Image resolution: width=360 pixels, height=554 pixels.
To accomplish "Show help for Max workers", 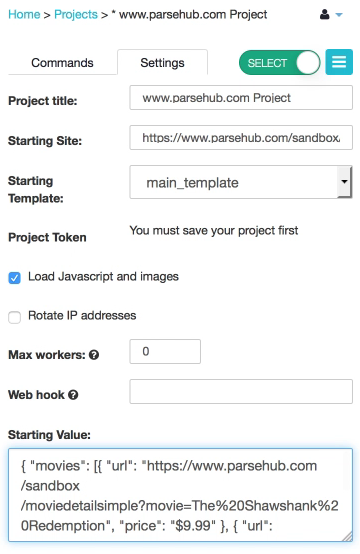I will (x=94, y=355).
